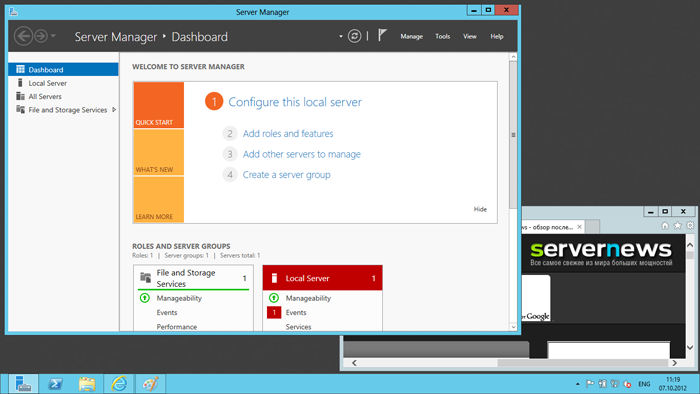Click Configure this local server link

295,102
